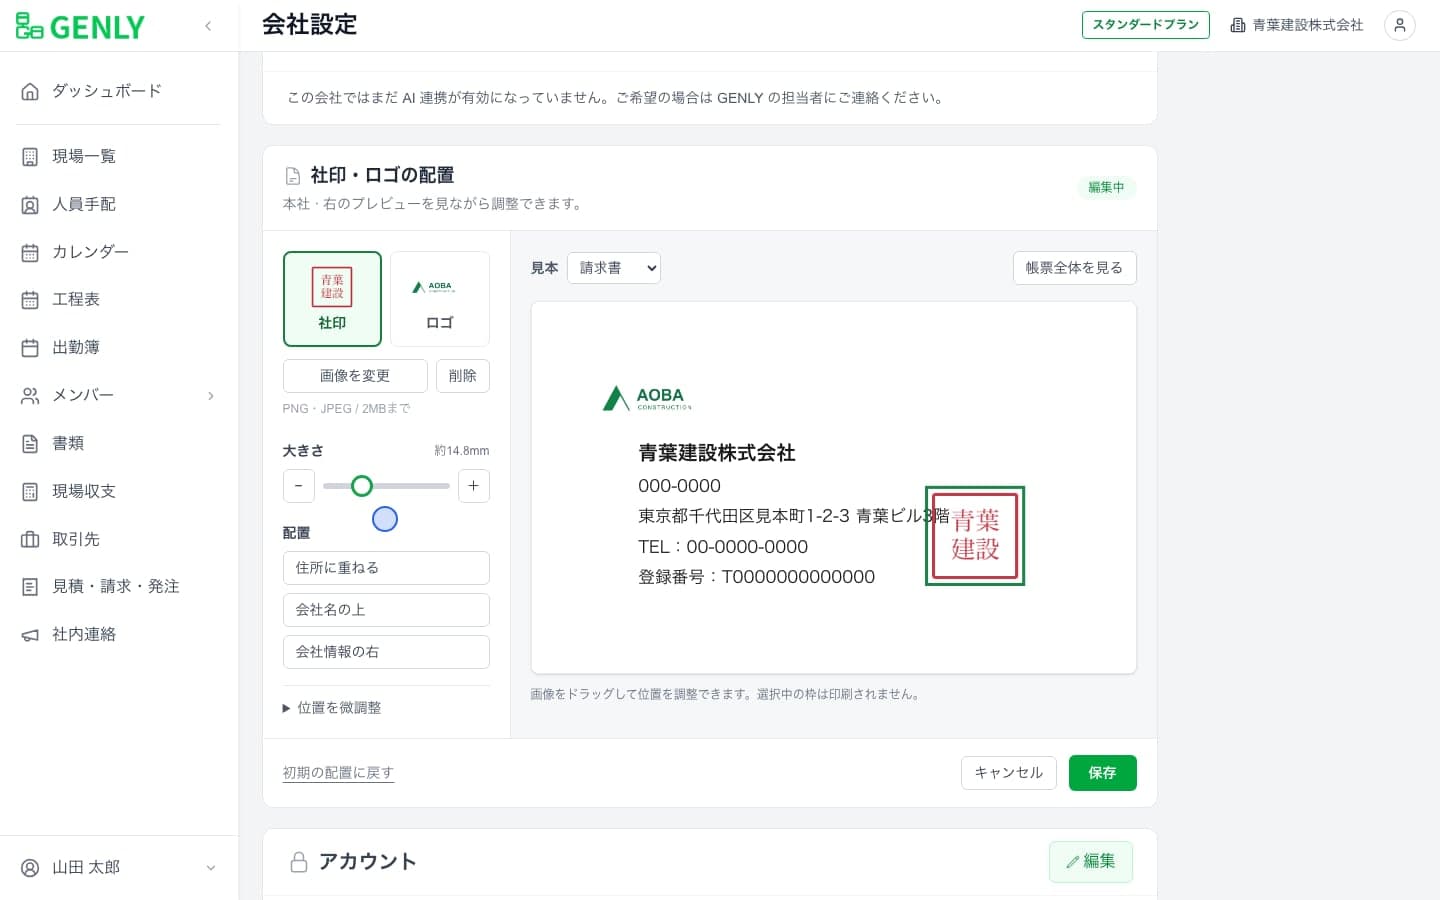Choose the 会社名の上 placement
Screen dimensions: 1440x900
pos(386,610)
